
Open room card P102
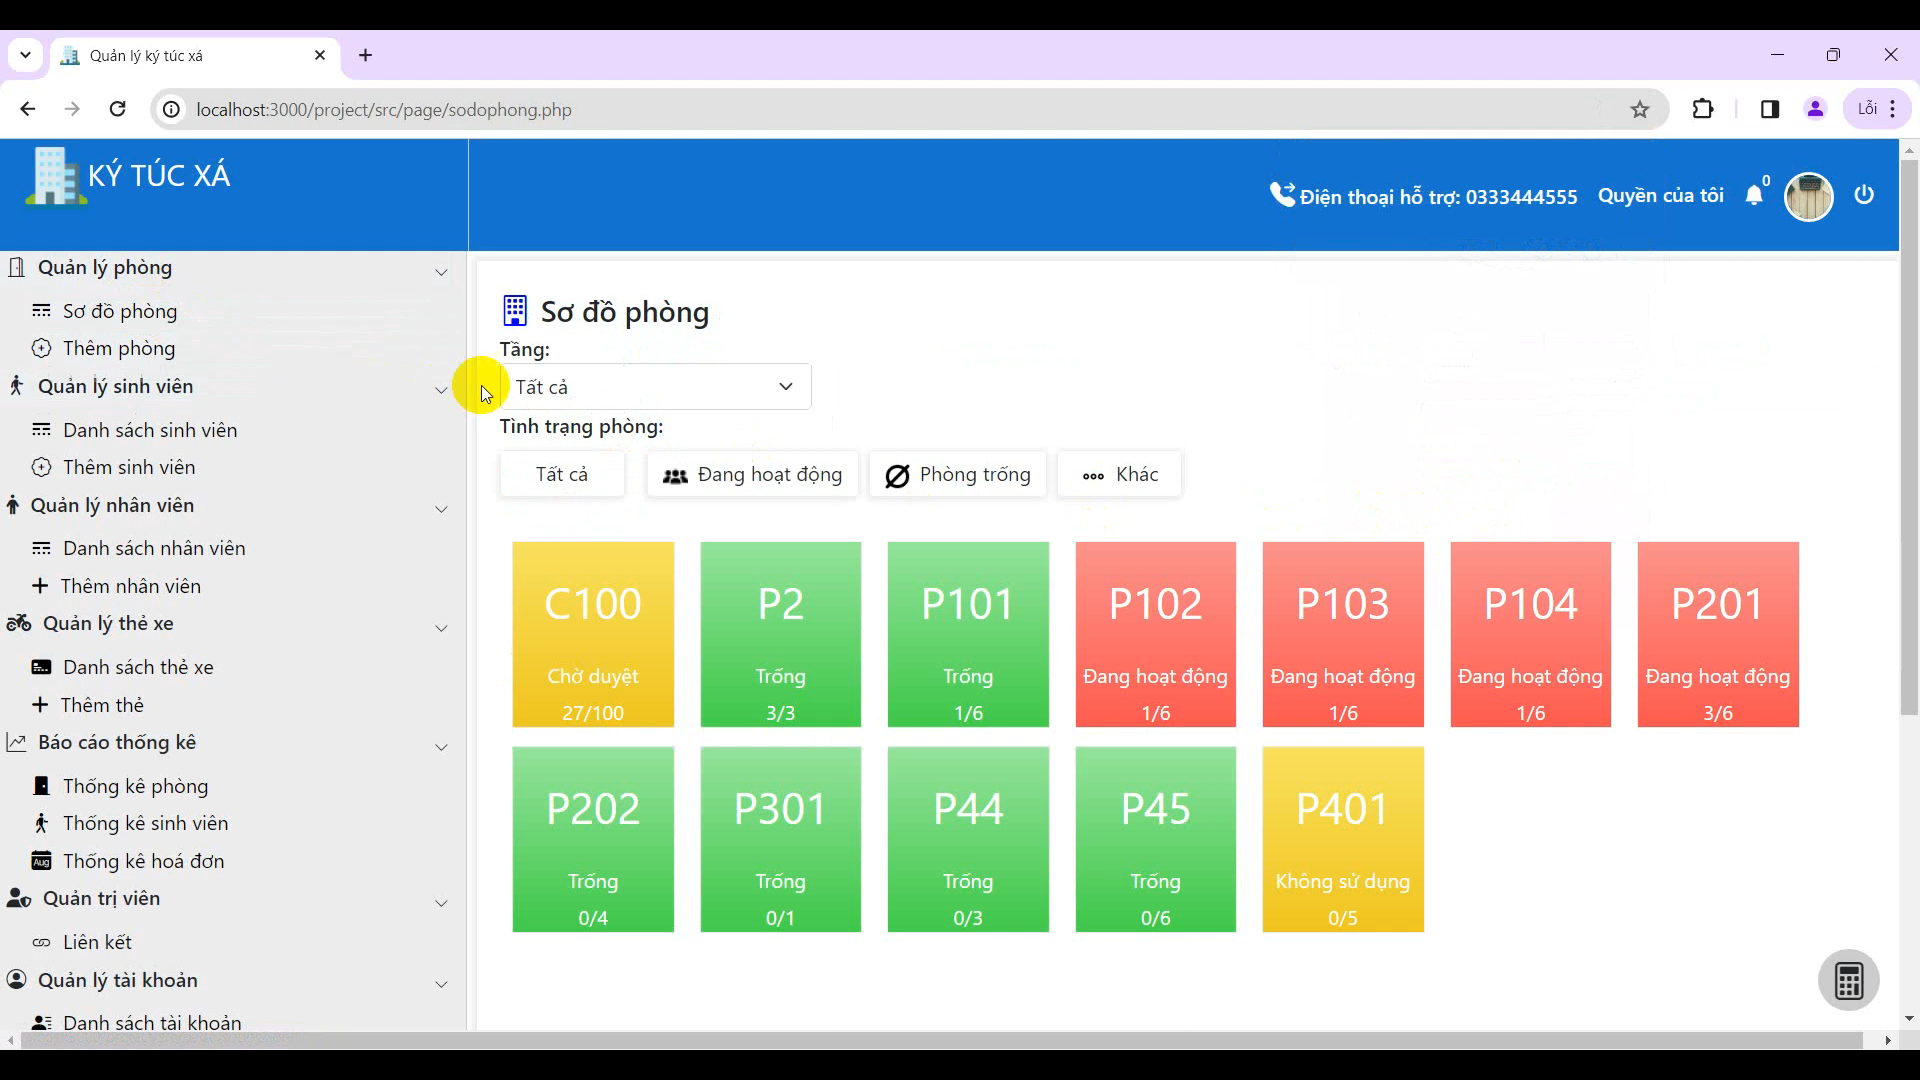coord(1155,634)
